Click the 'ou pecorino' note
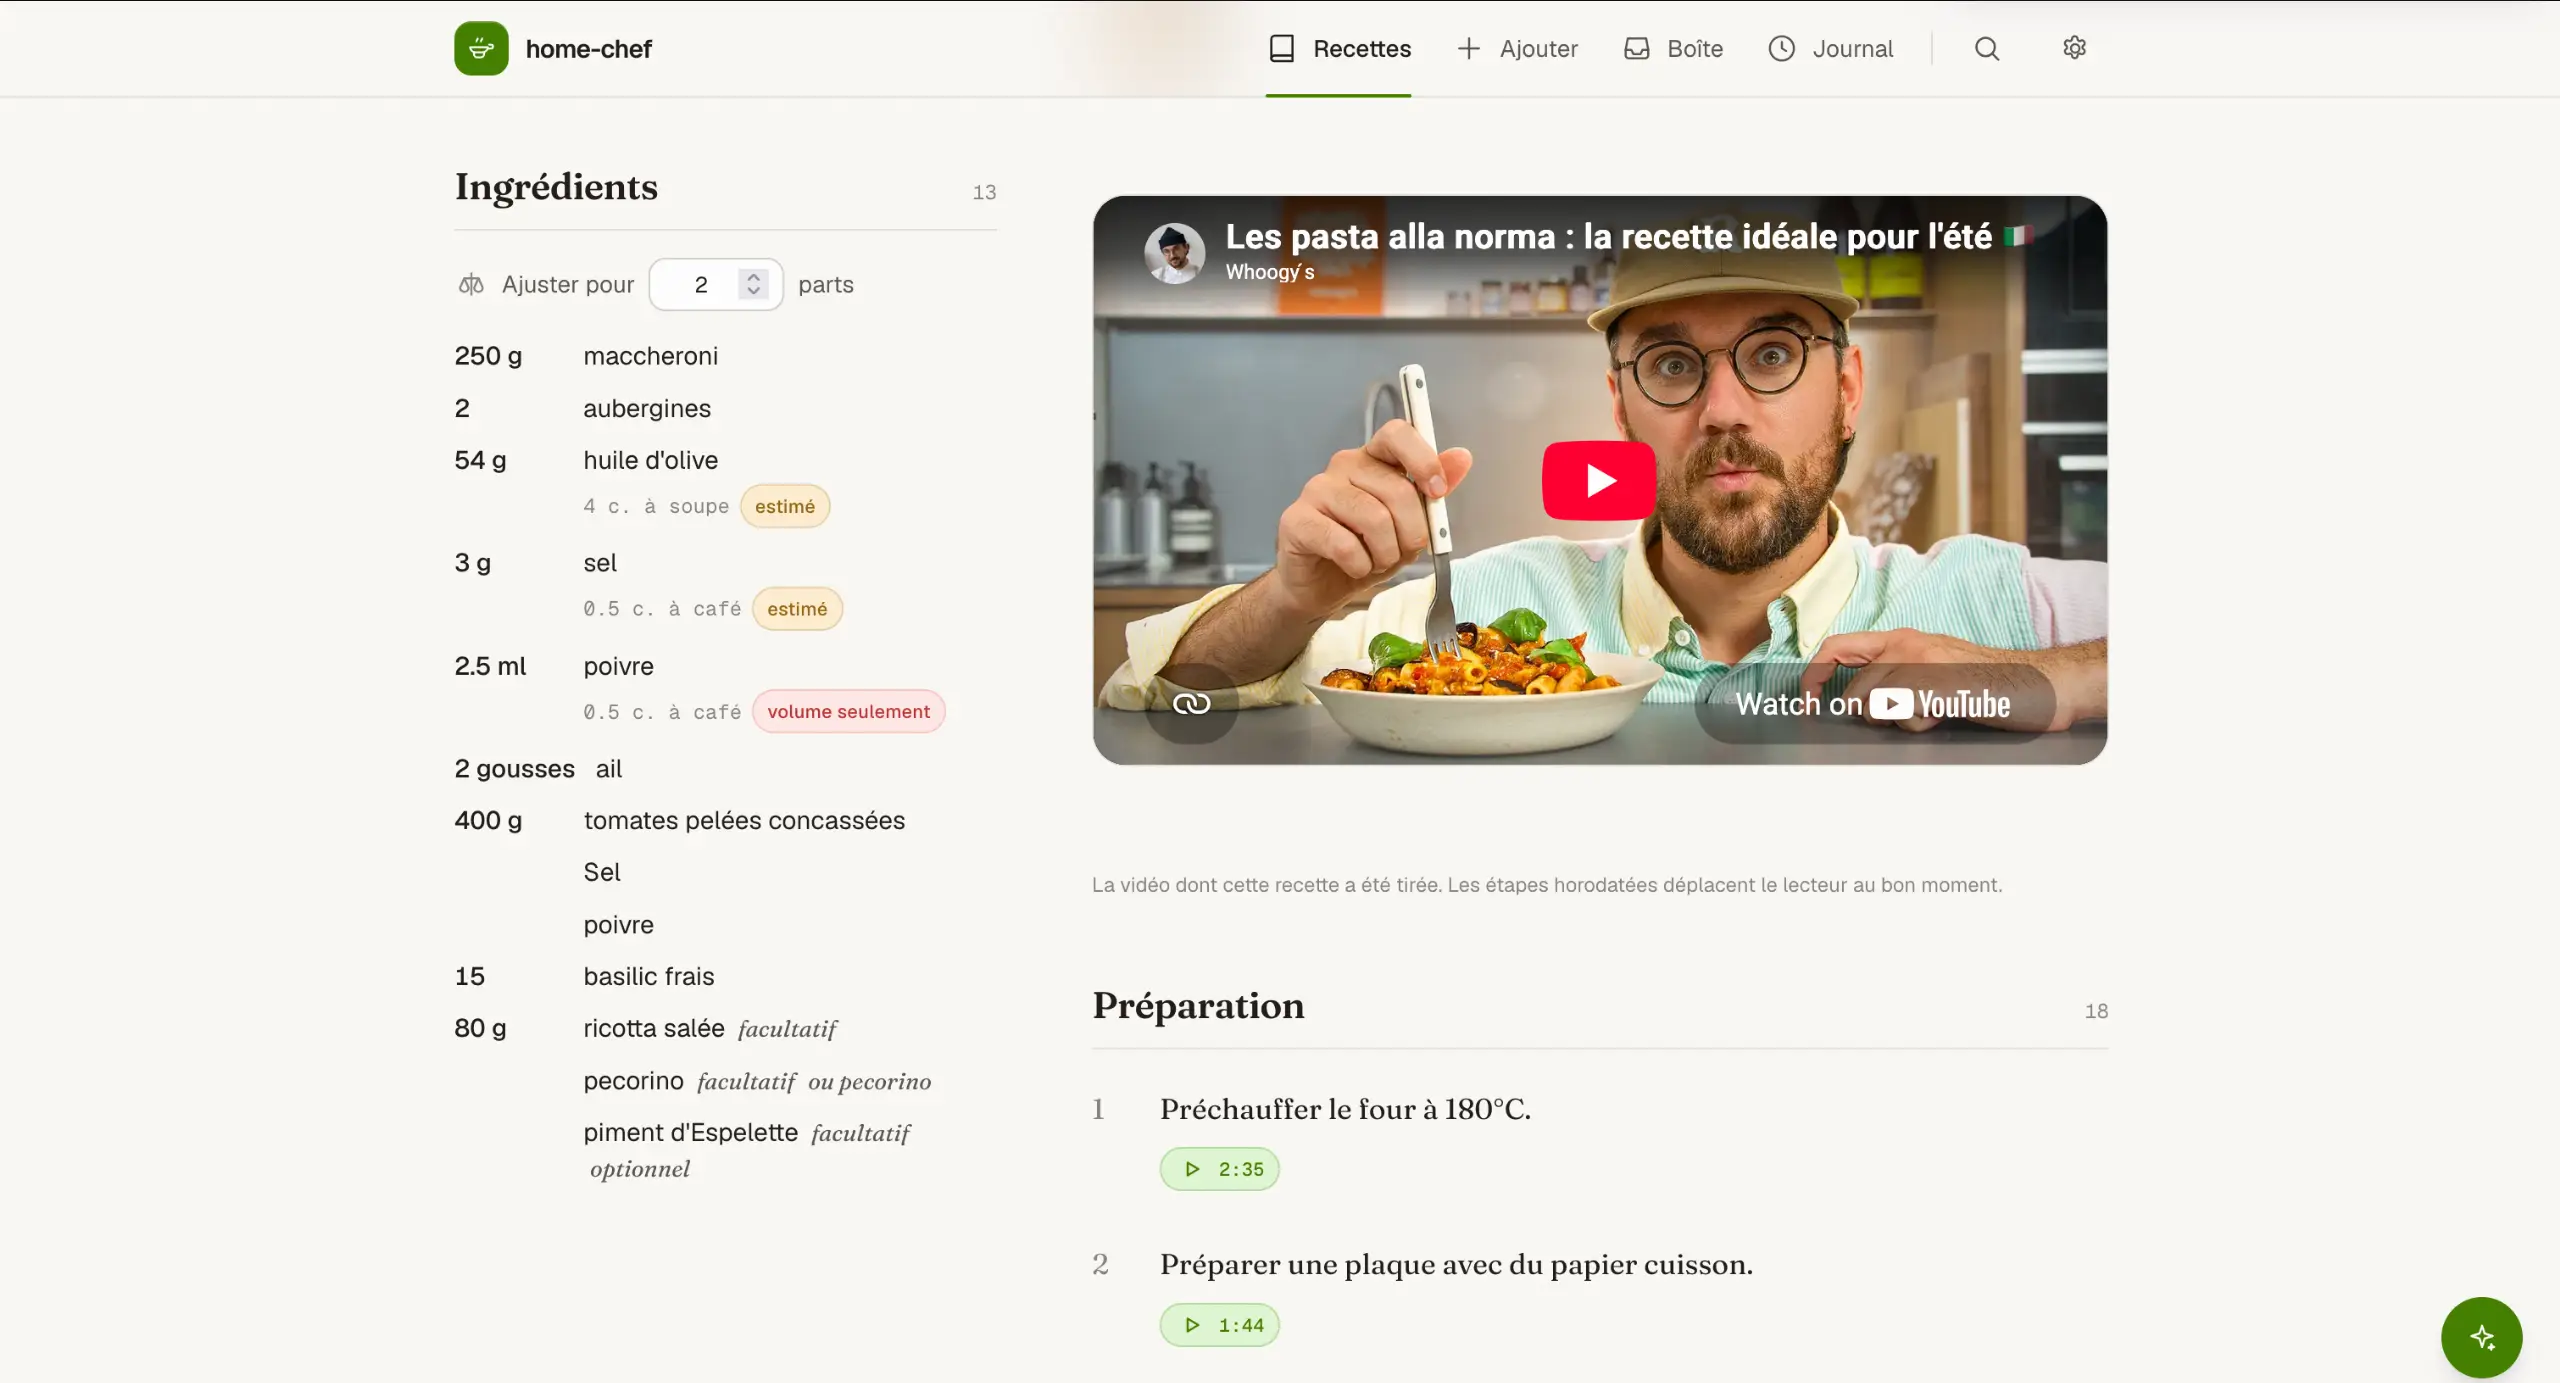2560x1383 pixels. click(x=870, y=1082)
